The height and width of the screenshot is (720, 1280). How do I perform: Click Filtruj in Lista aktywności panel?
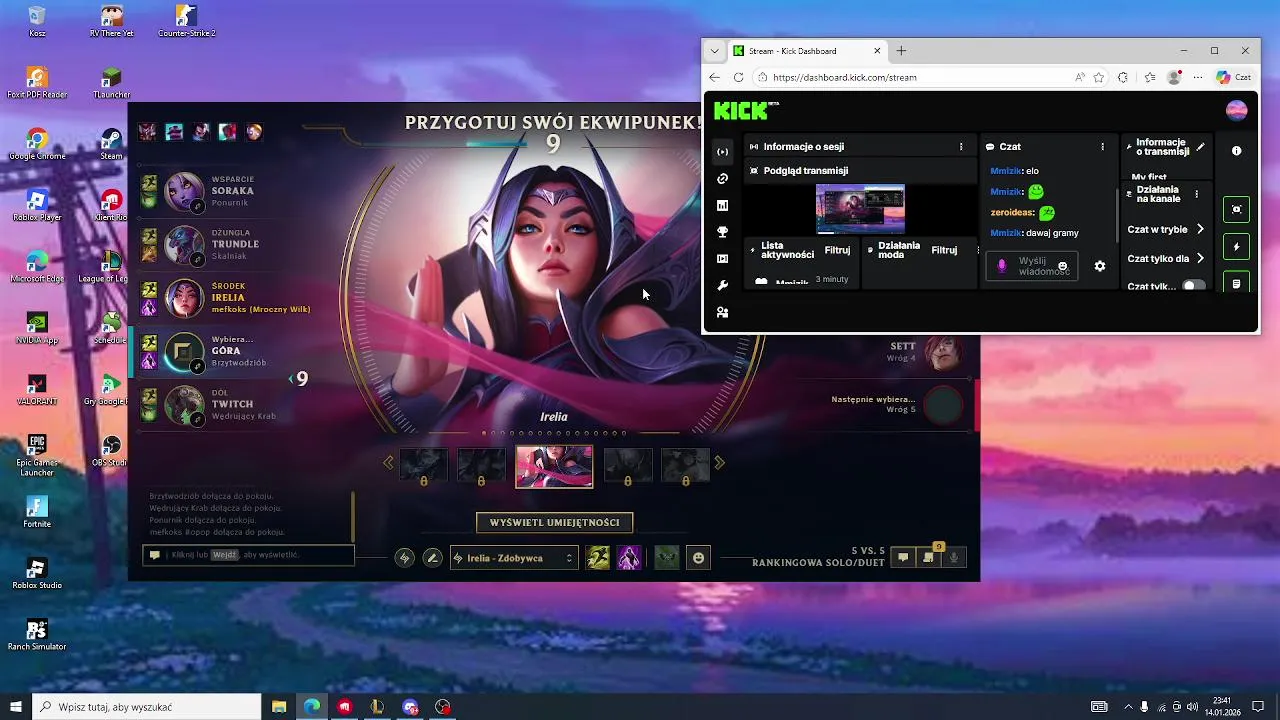coord(837,250)
